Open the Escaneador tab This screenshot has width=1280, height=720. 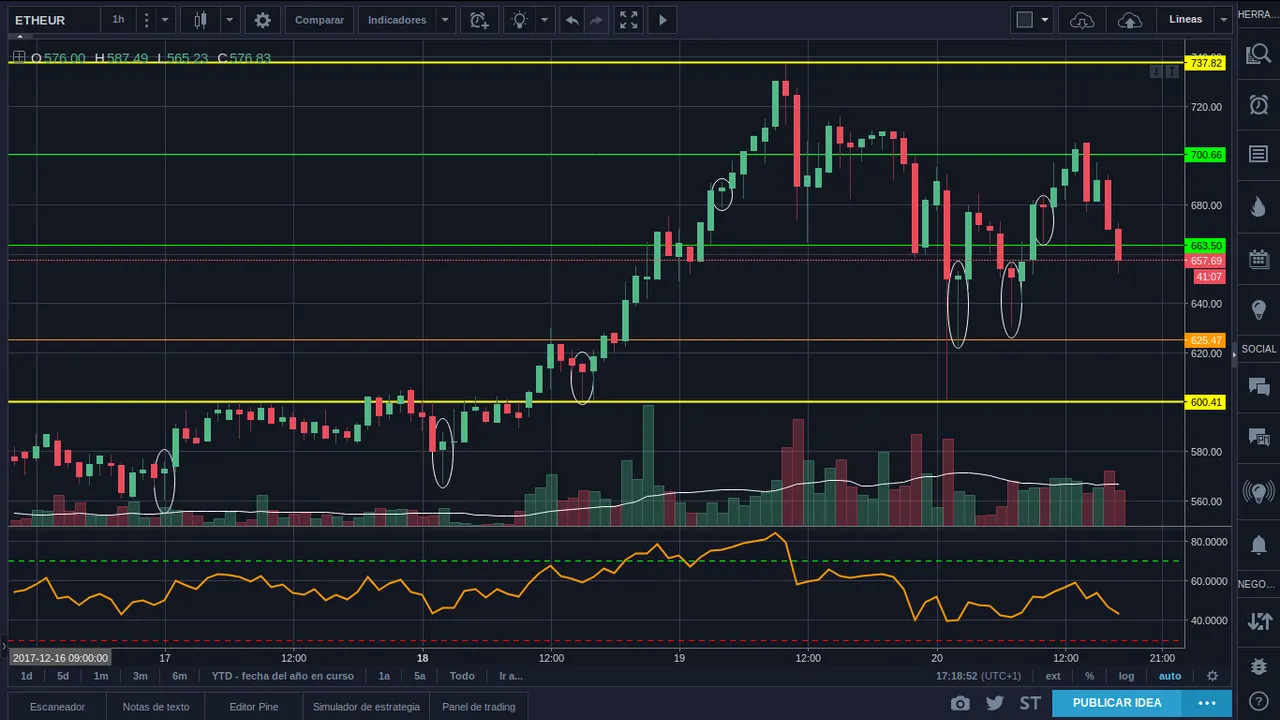tap(57, 707)
